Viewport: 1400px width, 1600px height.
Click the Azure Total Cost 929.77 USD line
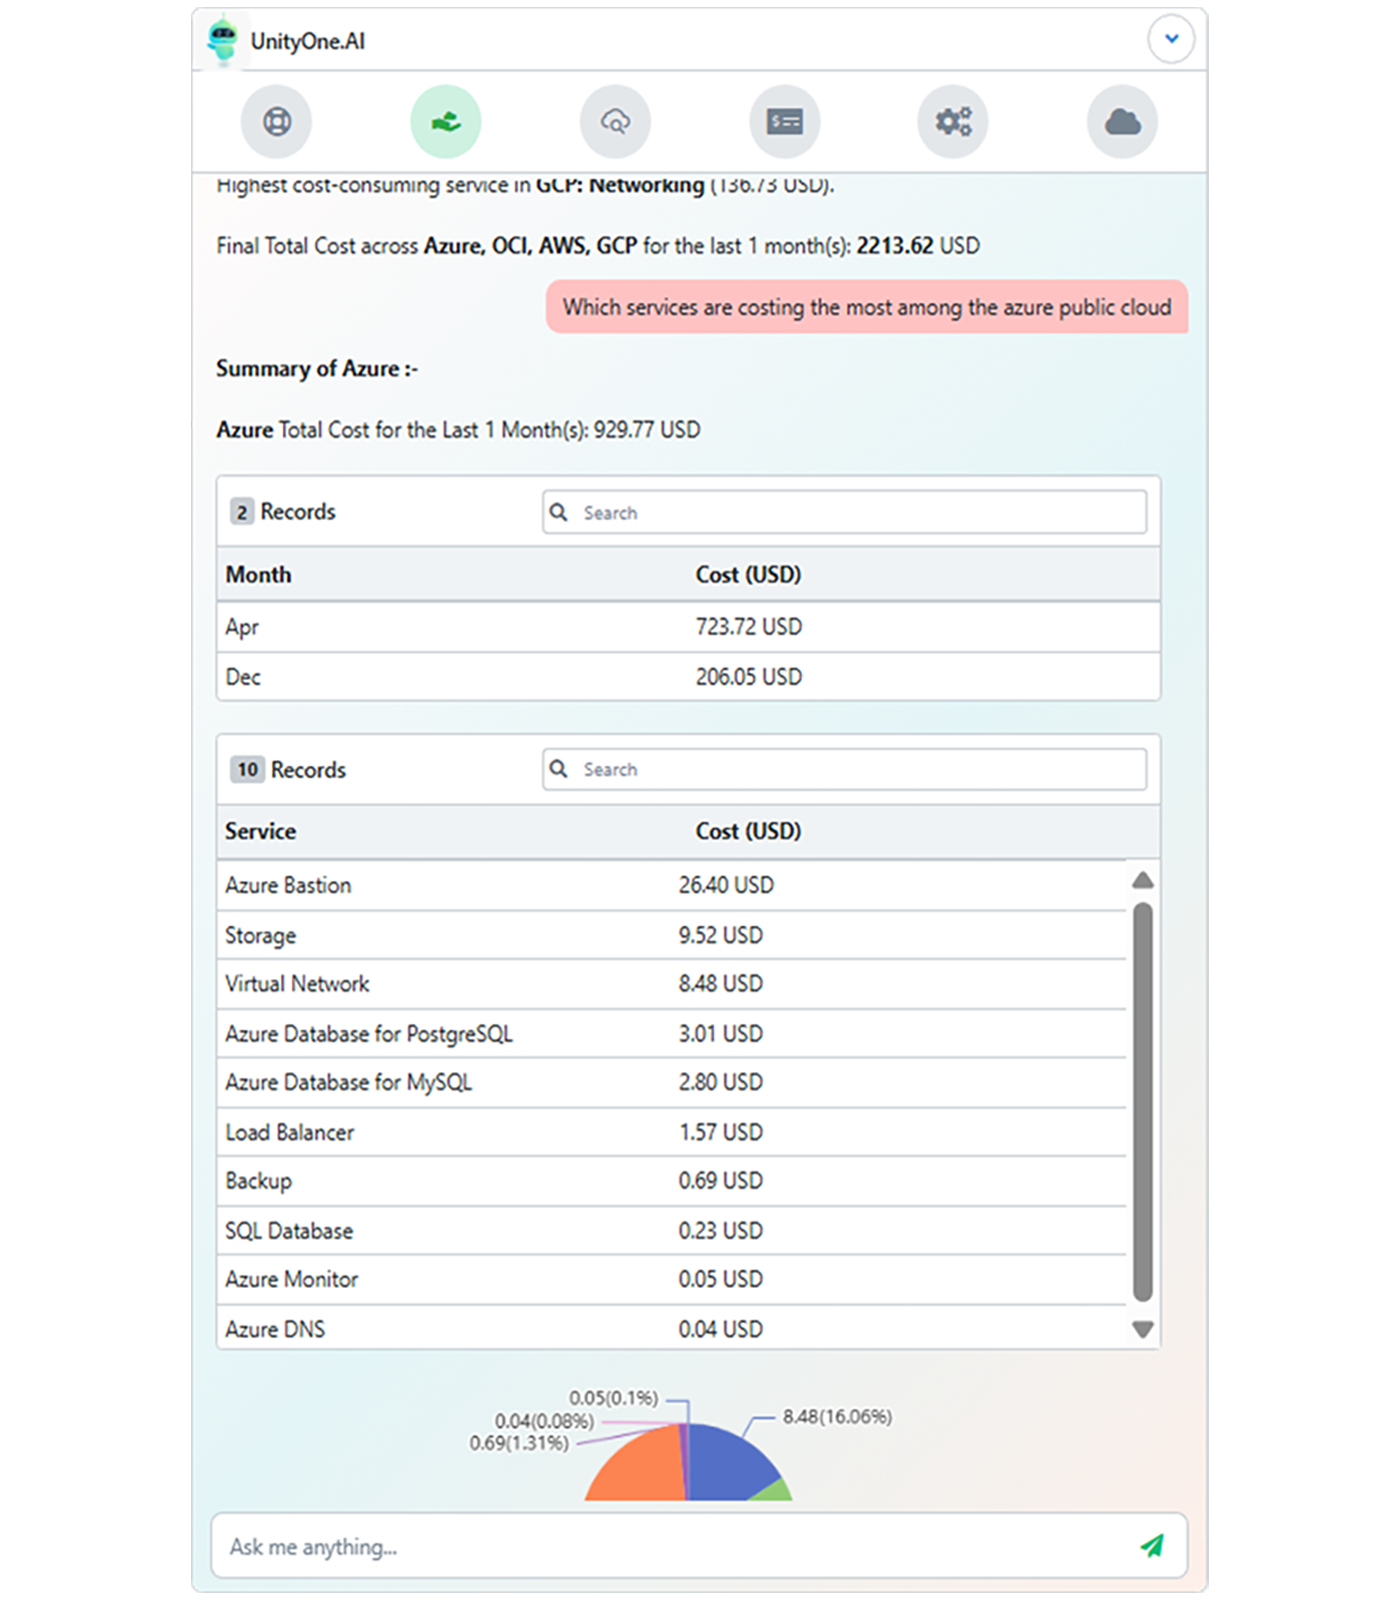pos(458,430)
